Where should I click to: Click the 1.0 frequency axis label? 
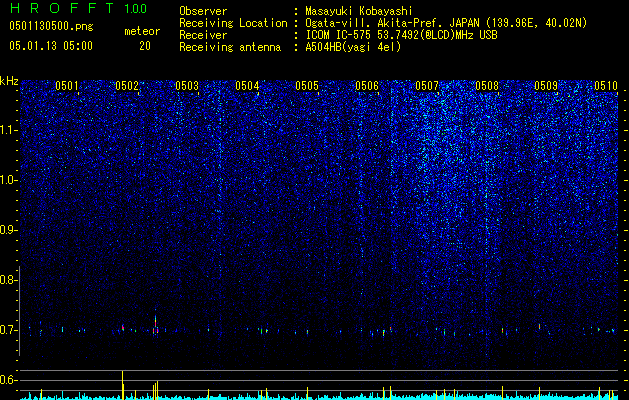[8, 181]
